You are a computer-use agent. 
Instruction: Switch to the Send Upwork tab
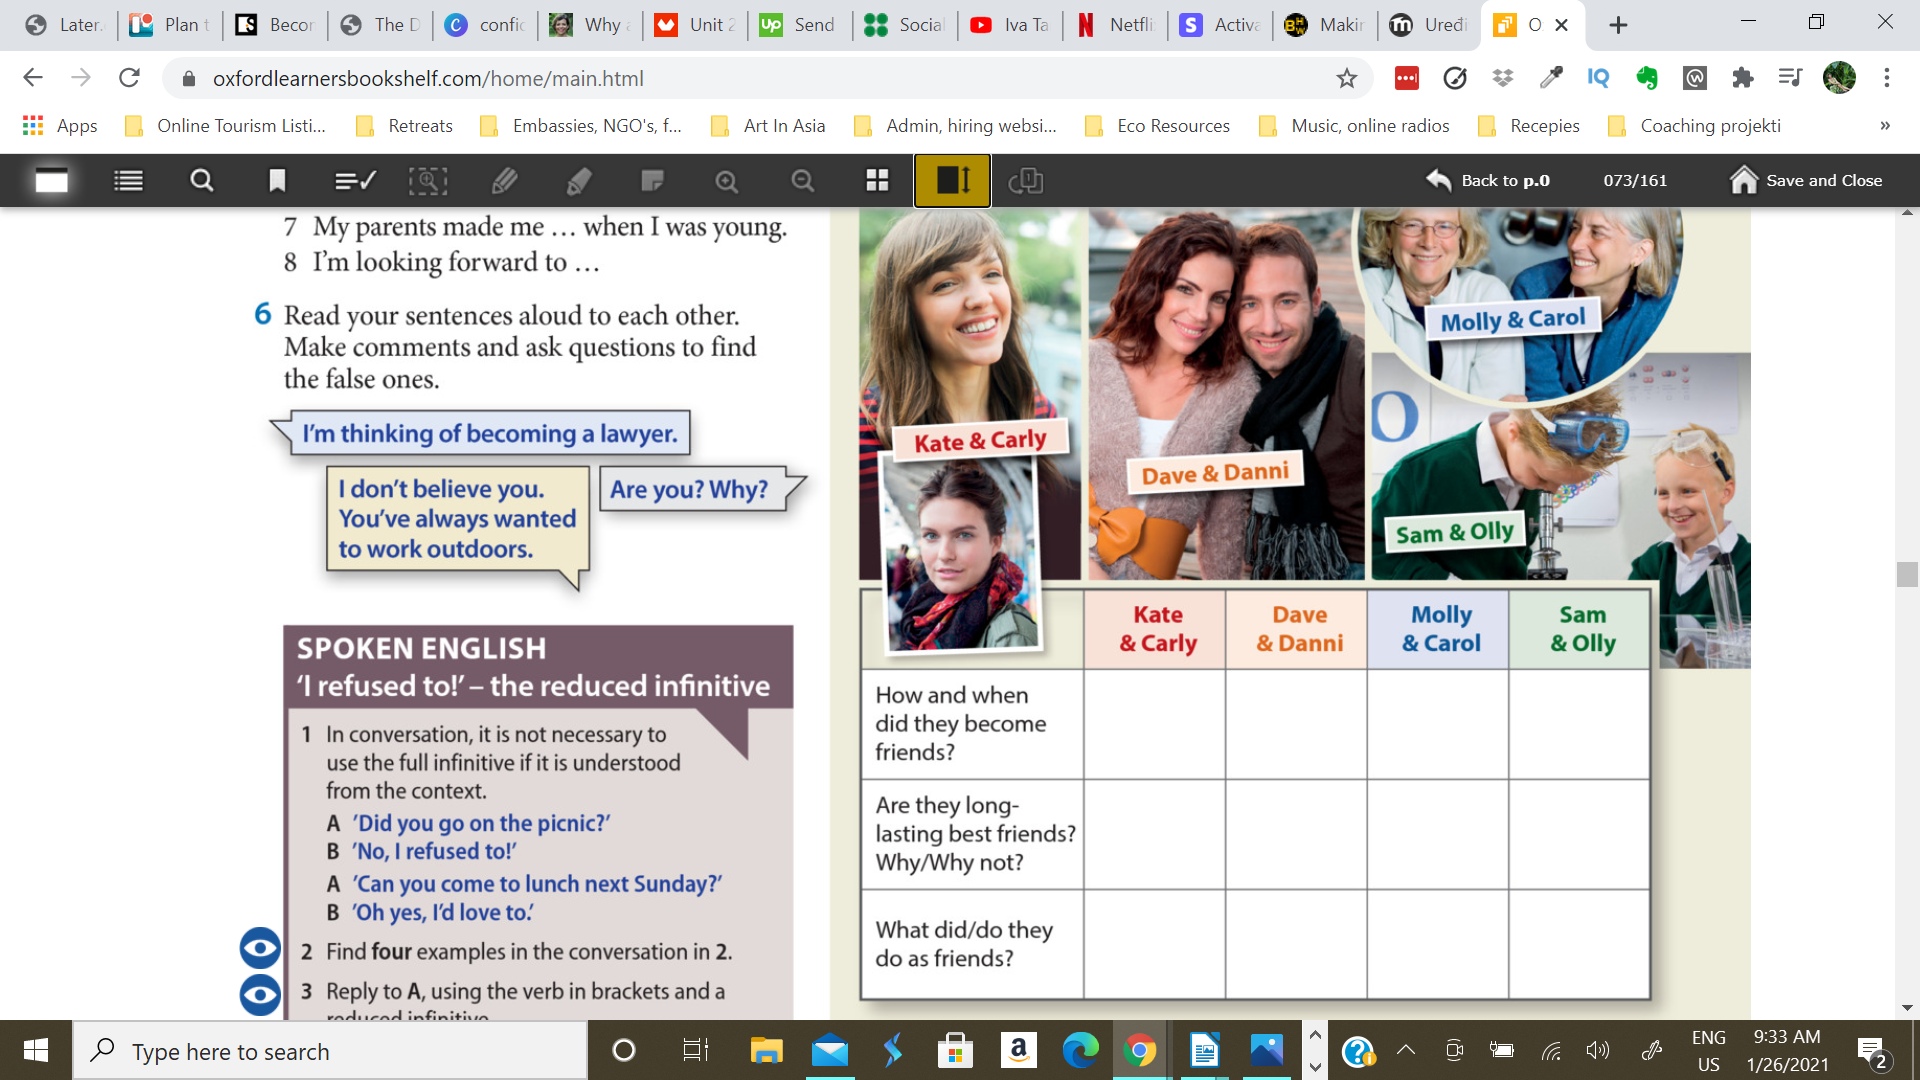(x=800, y=25)
